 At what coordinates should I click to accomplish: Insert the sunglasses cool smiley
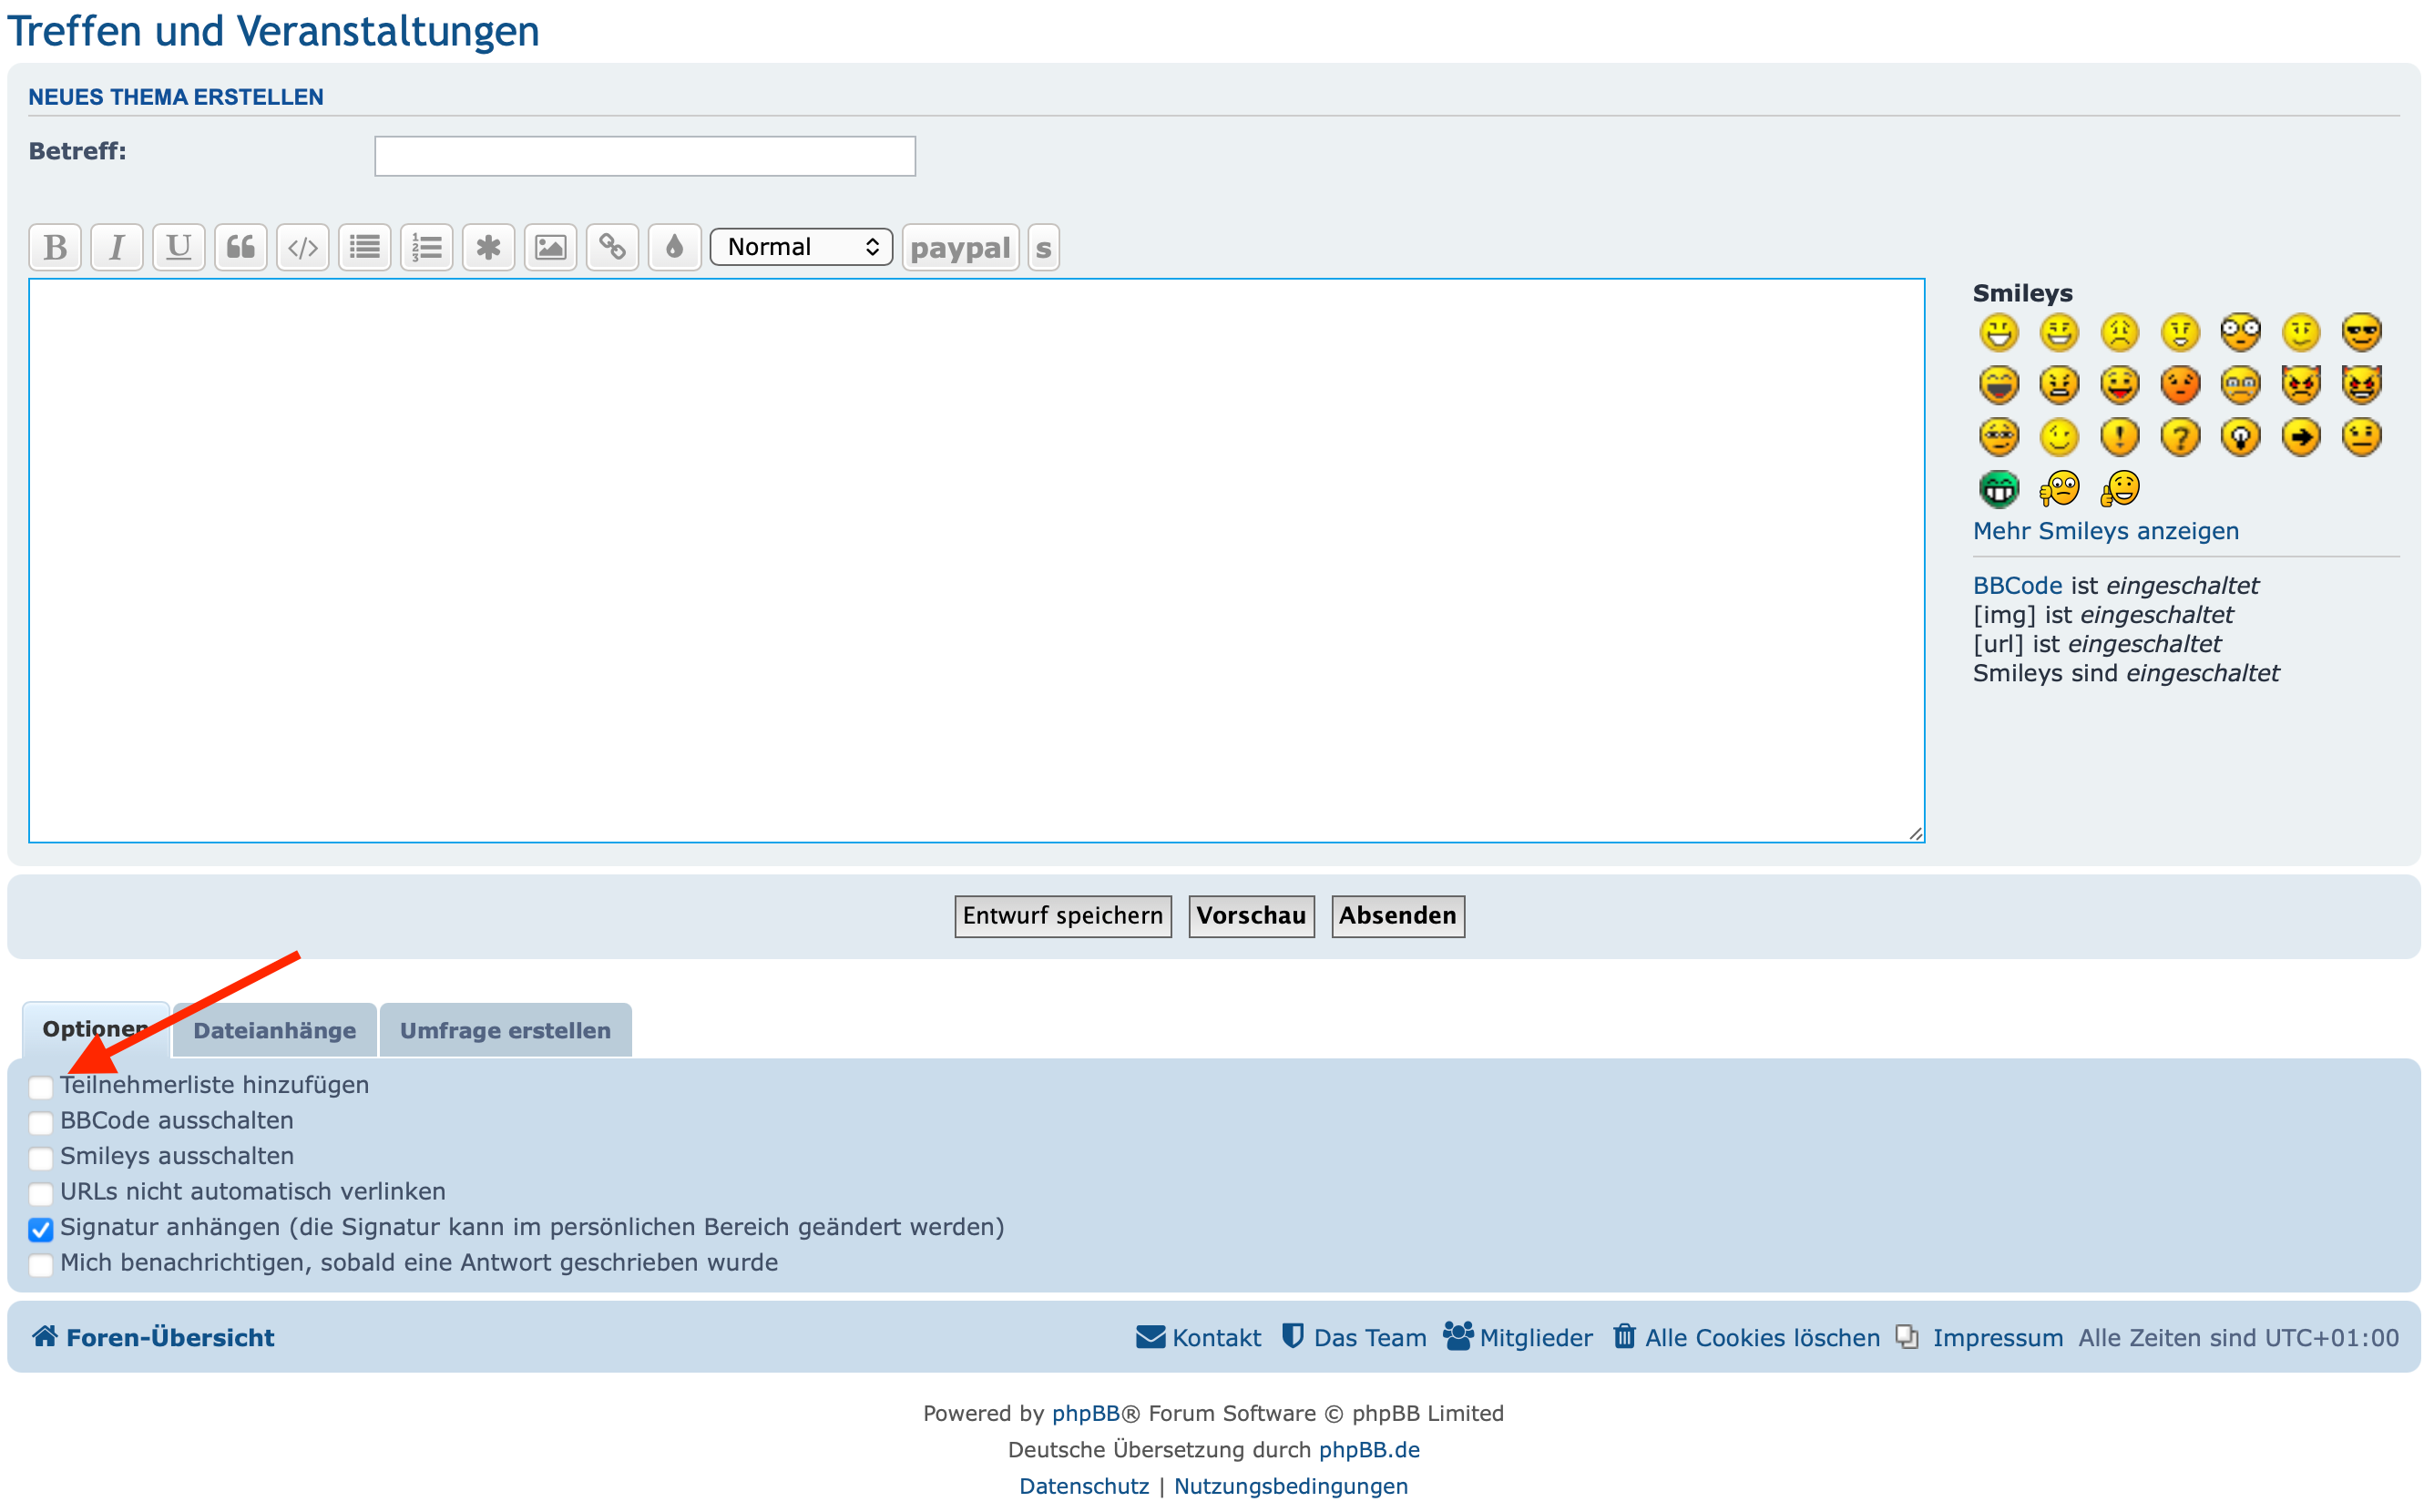pyautogui.click(x=2361, y=333)
